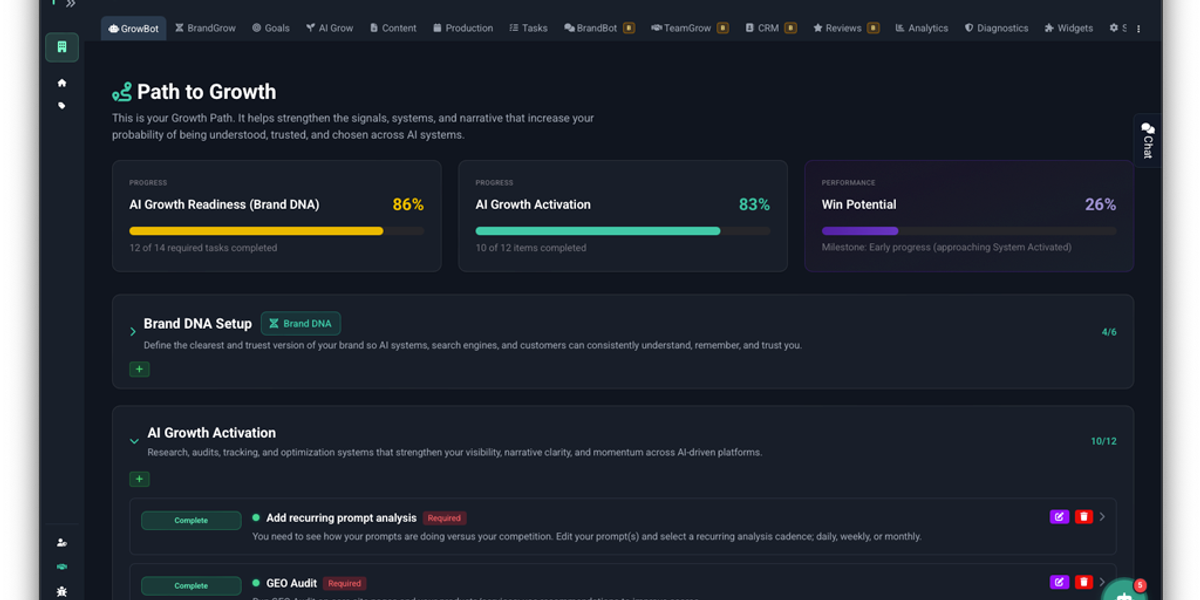Image resolution: width=1200 pixels, height=600 pixels.
Task: Click the 86% readiness value
Action: [408, 204]
